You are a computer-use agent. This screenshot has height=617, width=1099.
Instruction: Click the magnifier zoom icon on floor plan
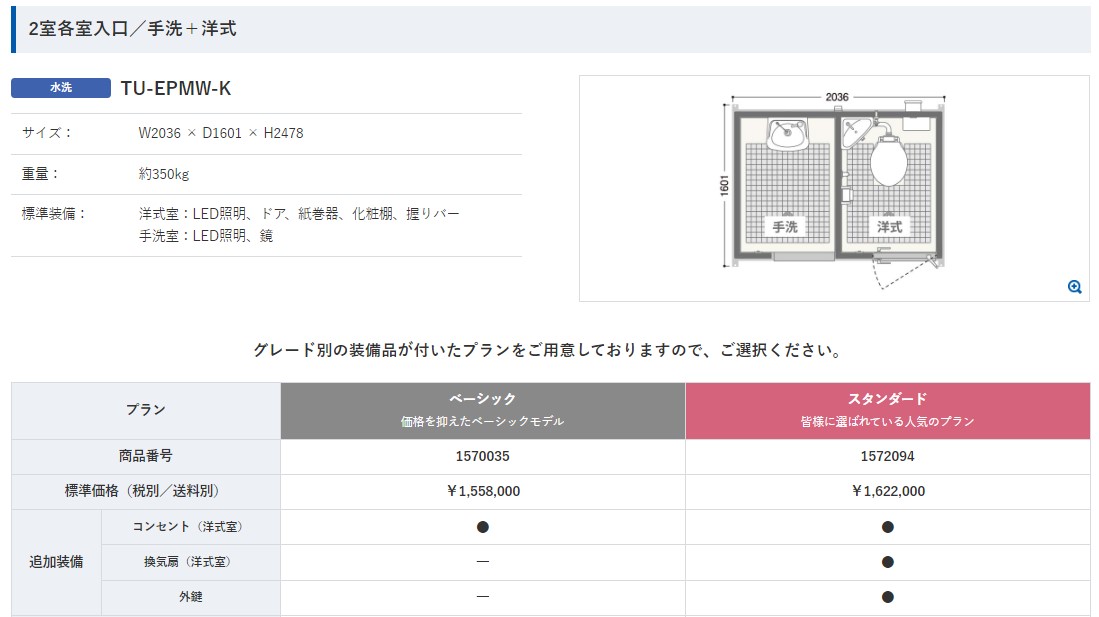1074,287
